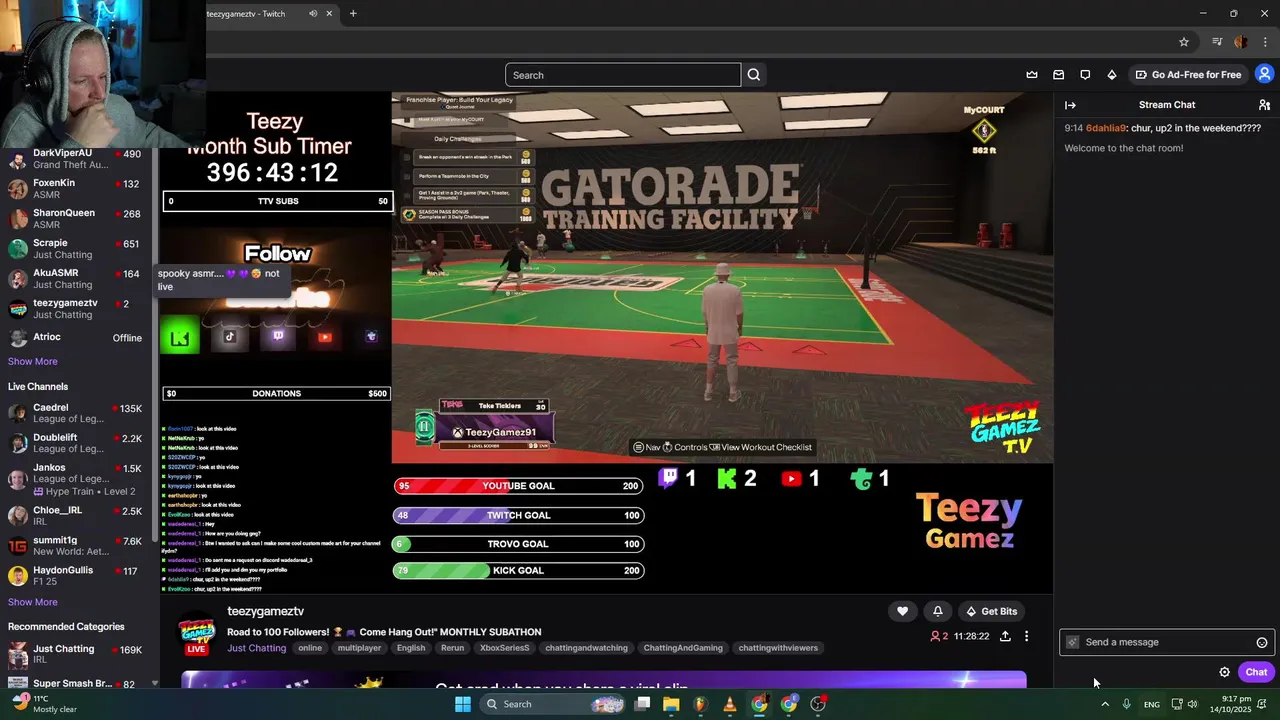Click the taskbar clock and date
1280x720 pixels.
pos(1239,704)
